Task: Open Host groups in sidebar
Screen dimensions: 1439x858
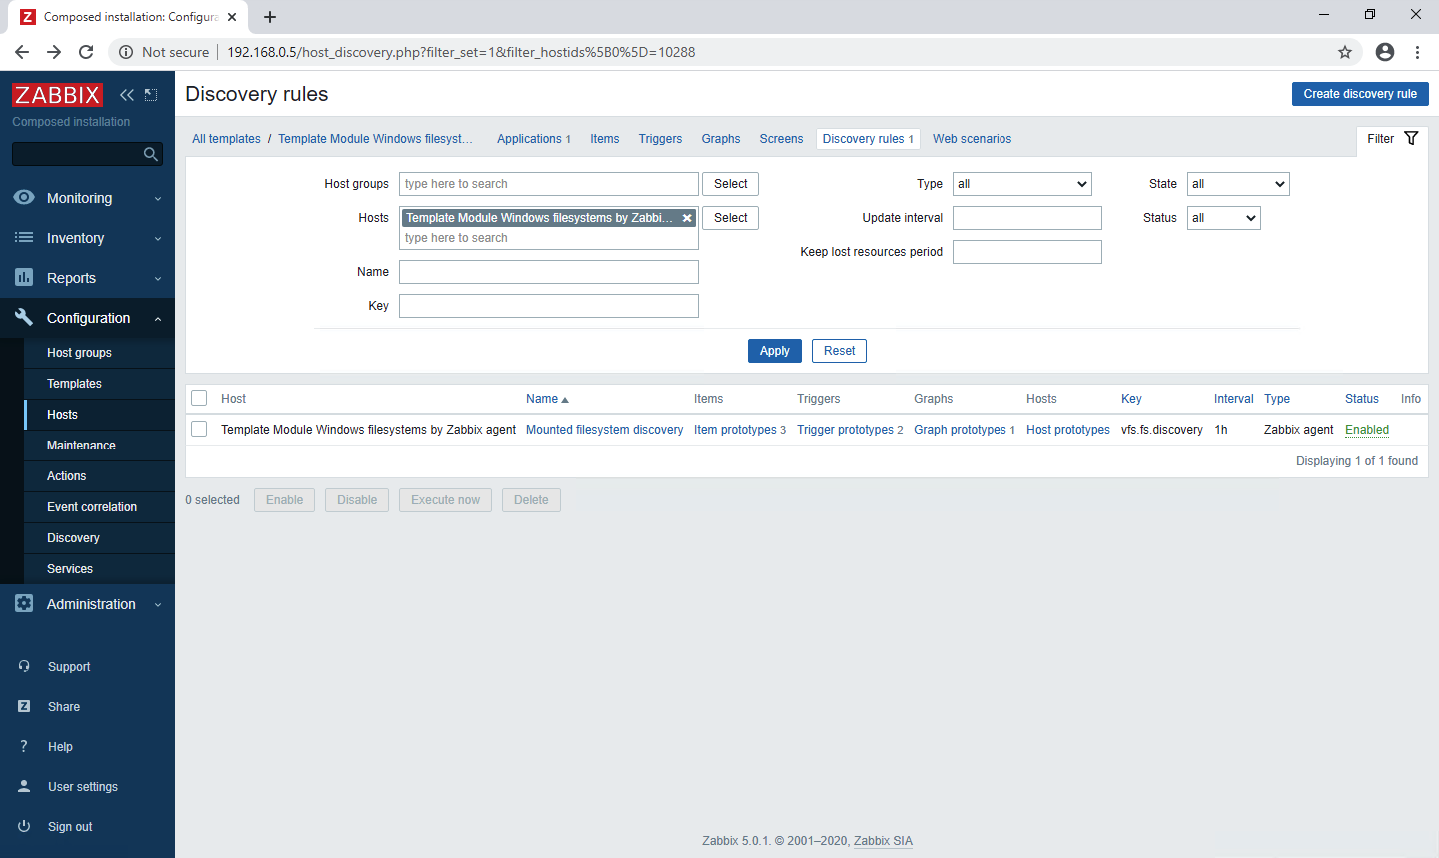Action: pyautogui.click(x=99, y=353)
